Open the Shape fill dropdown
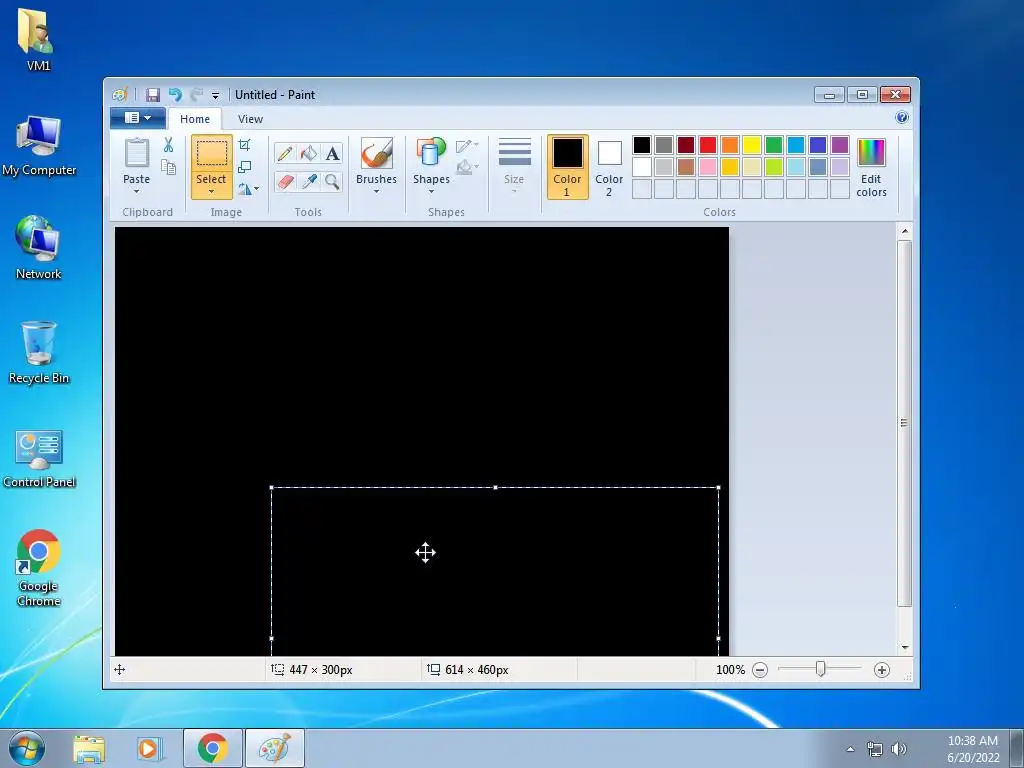The width and height of the screenshot is (1024, 768). coord(467,167)
